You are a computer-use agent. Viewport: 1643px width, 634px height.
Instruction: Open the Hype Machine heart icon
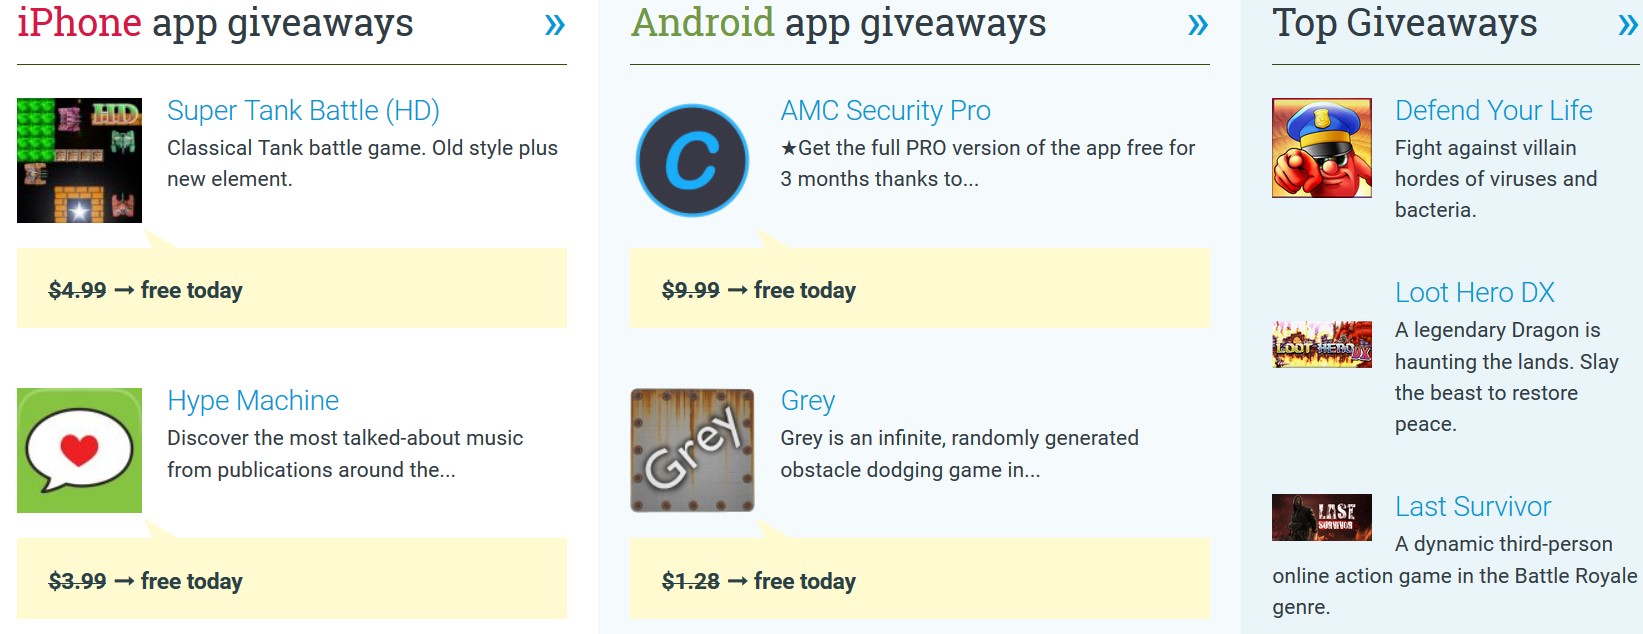tap(79, 450)
